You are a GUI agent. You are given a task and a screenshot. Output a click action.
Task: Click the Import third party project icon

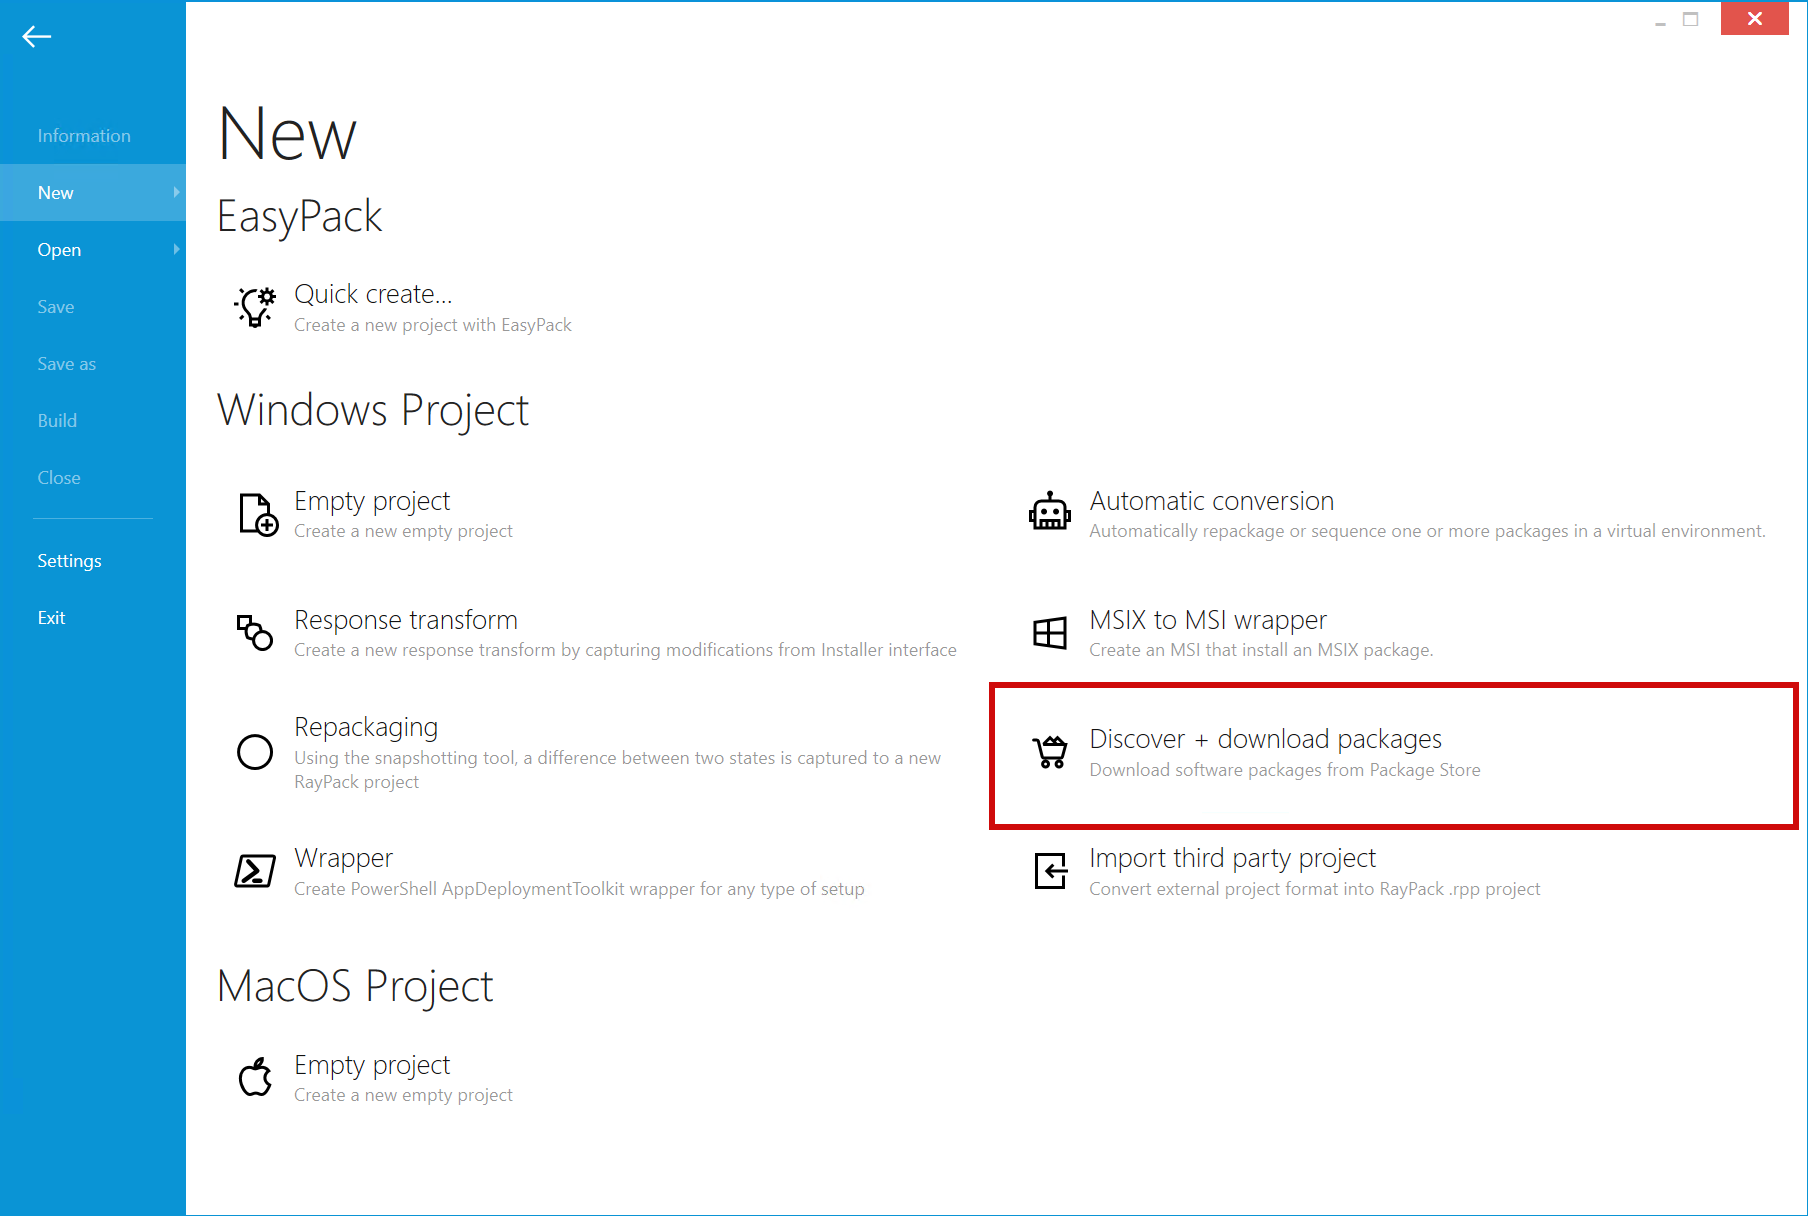(1049, 870)
